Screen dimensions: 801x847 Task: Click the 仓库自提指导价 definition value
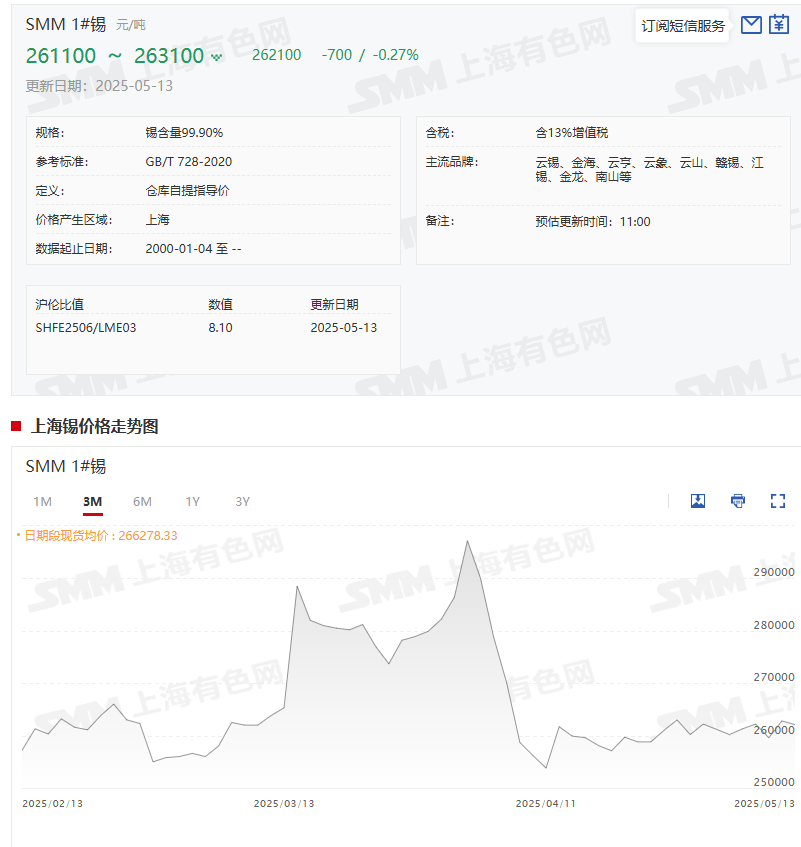(187, 191)
